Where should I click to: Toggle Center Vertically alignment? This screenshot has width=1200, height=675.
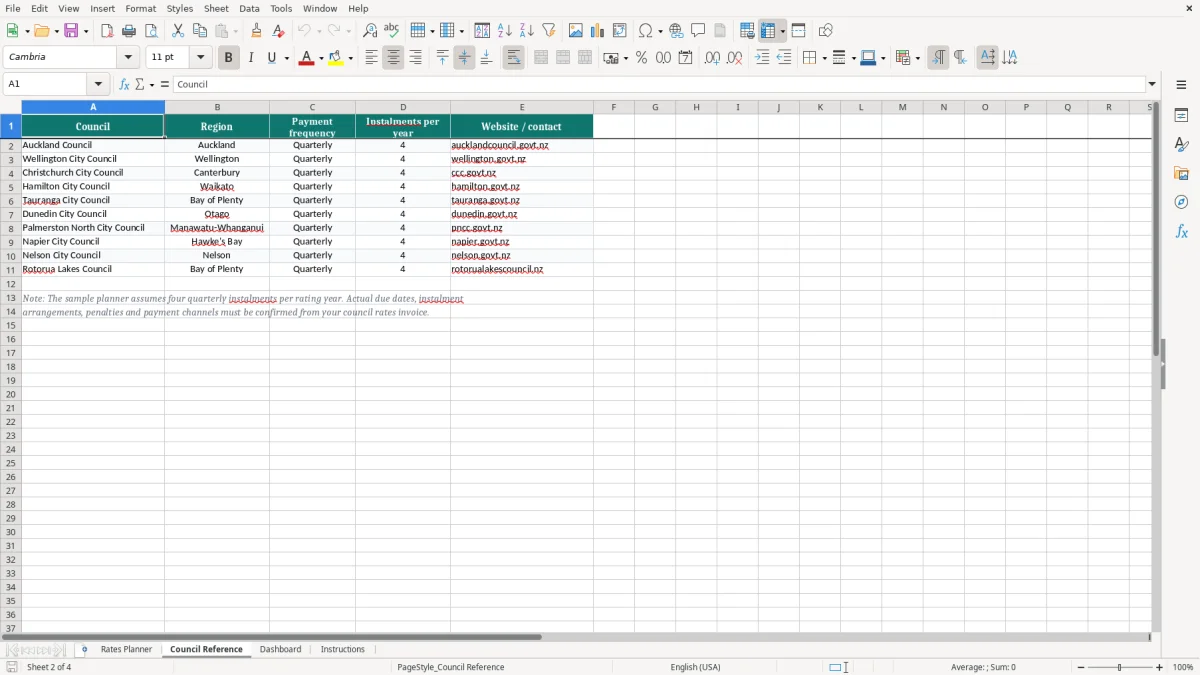(464, 58)
